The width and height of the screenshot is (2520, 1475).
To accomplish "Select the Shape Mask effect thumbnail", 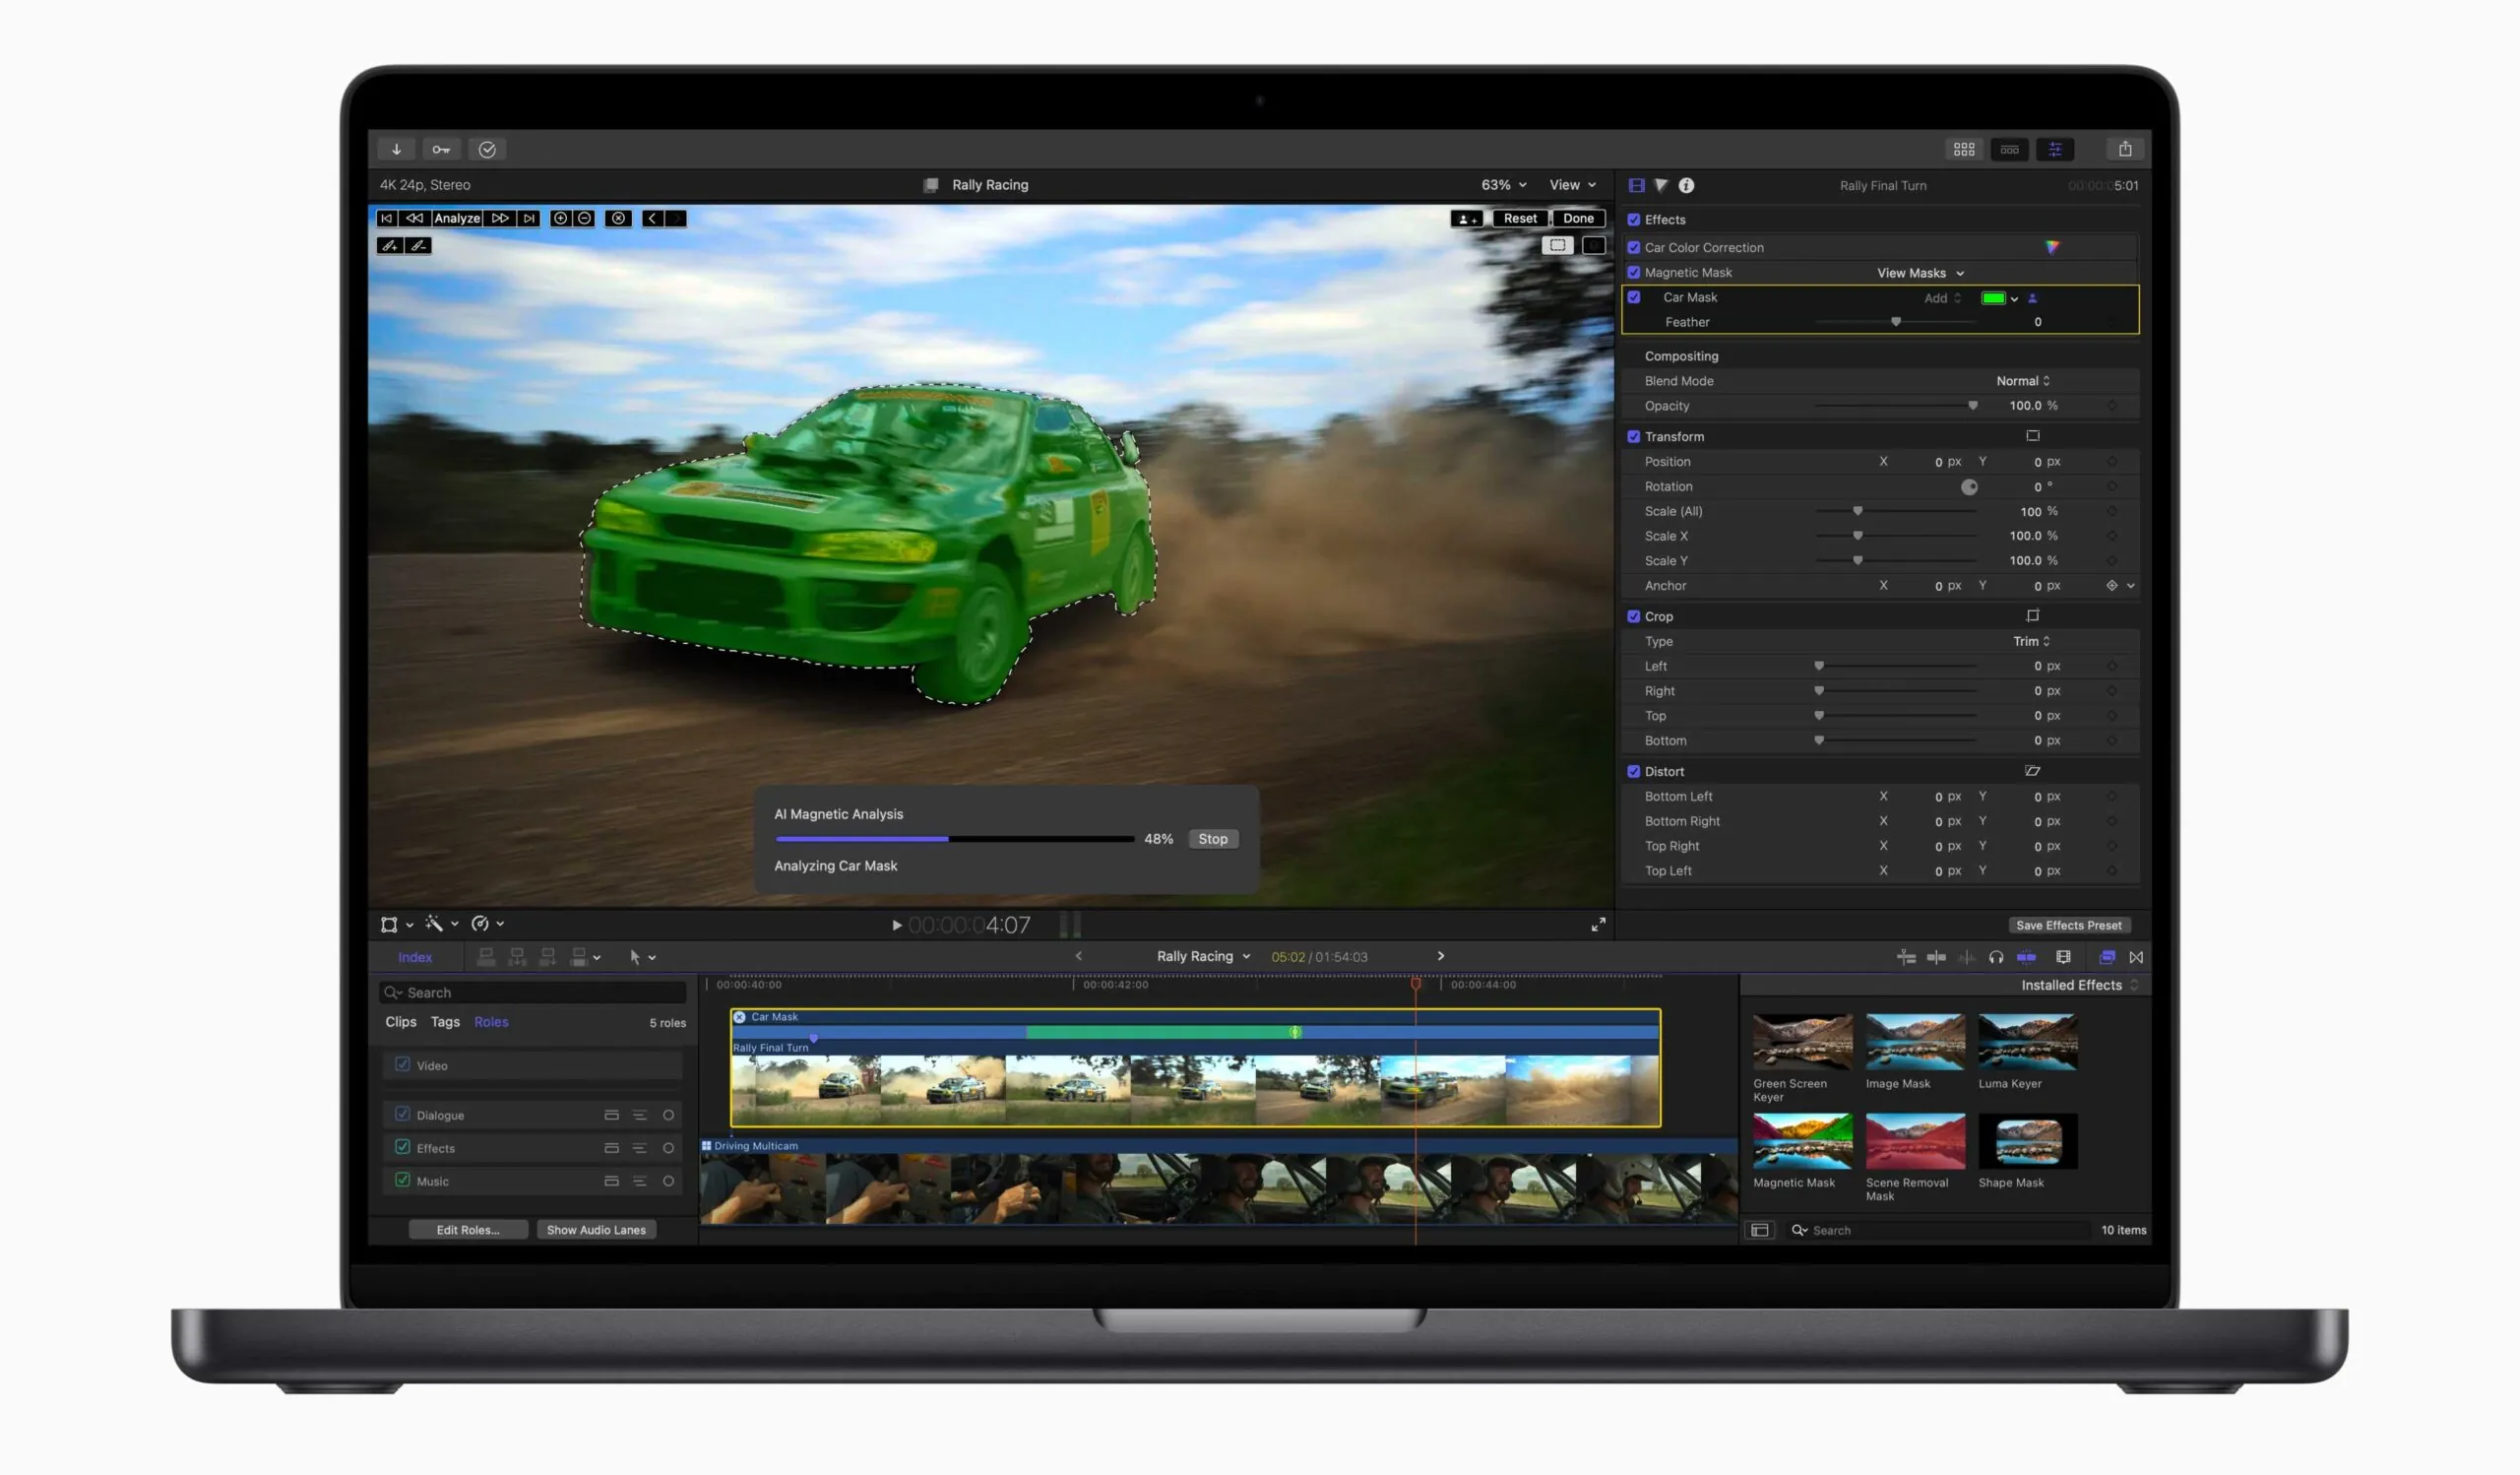I will (2027, 1140).
